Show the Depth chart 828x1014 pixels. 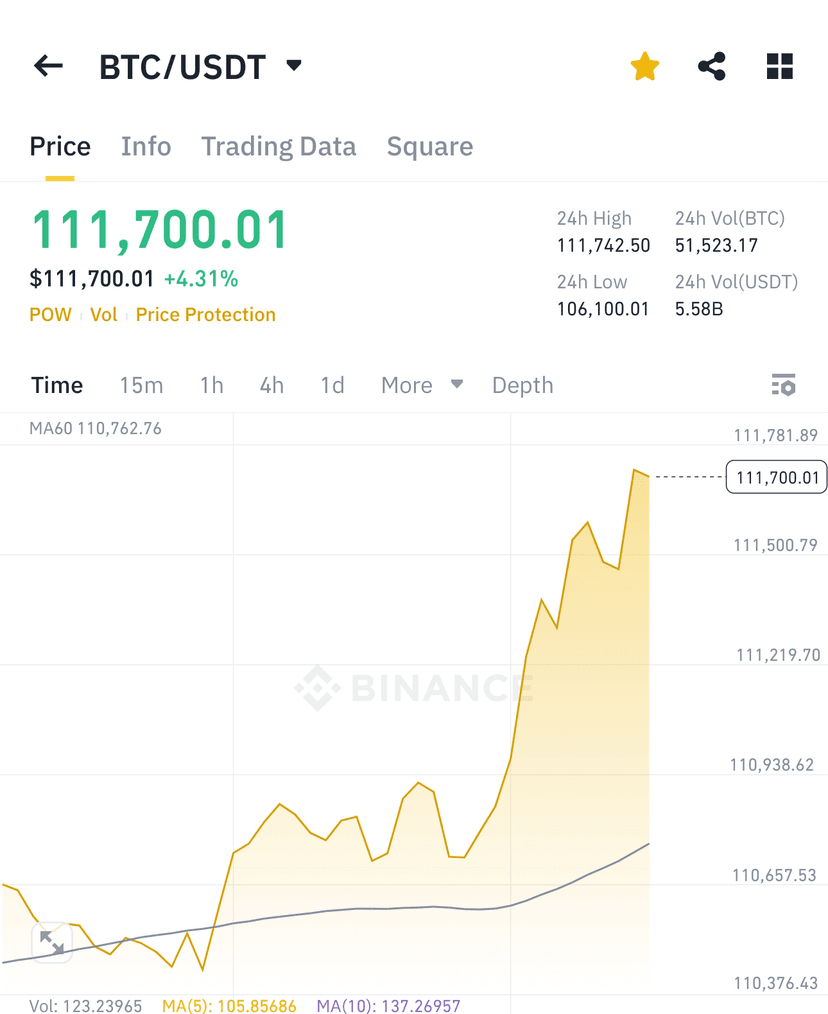(522, 385)
